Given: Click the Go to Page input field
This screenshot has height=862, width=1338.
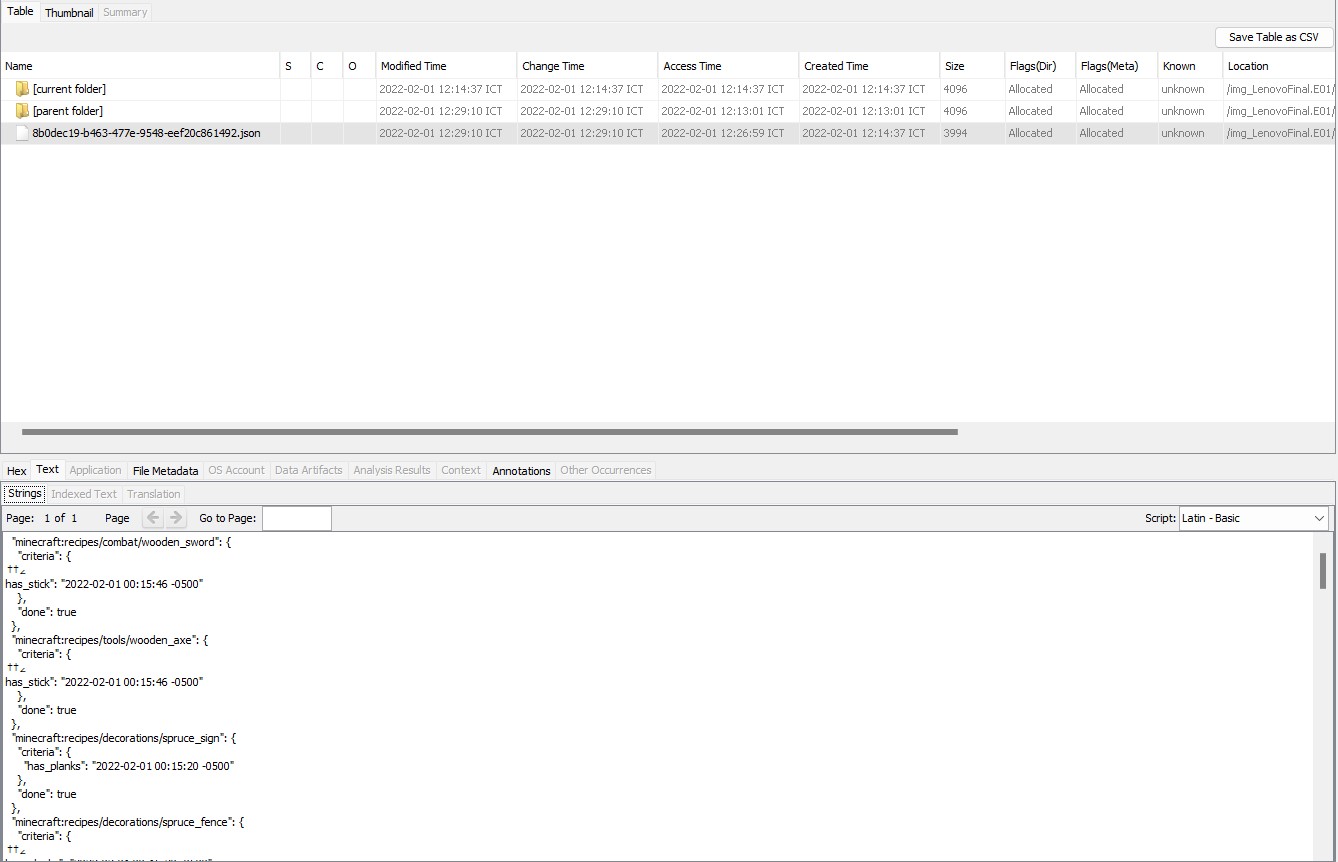Looking at the screenshot, I should (x=296, y=518).
